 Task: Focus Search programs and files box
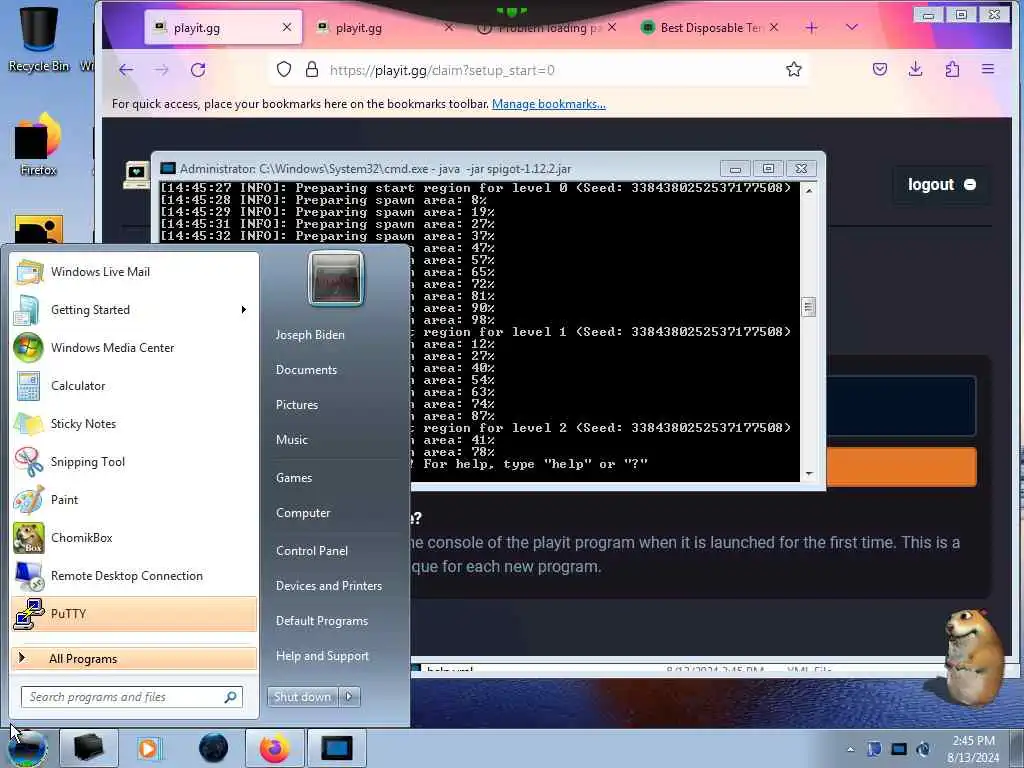(131, 697)
